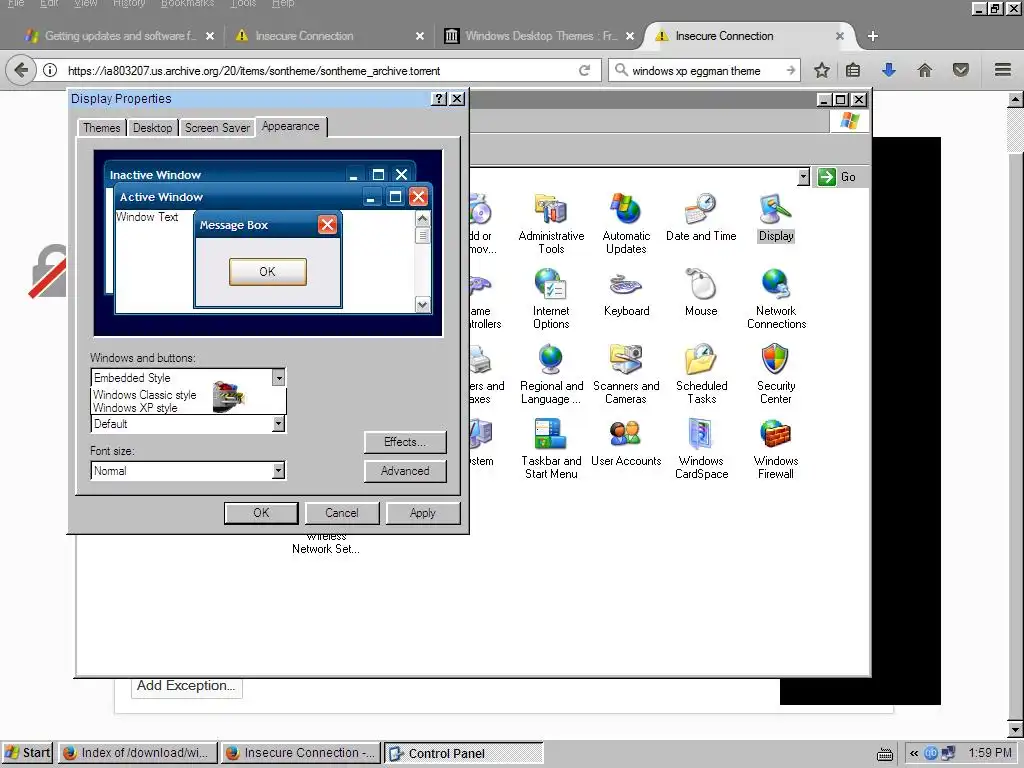Click Go button in Control Panel

tap(839, 177)
